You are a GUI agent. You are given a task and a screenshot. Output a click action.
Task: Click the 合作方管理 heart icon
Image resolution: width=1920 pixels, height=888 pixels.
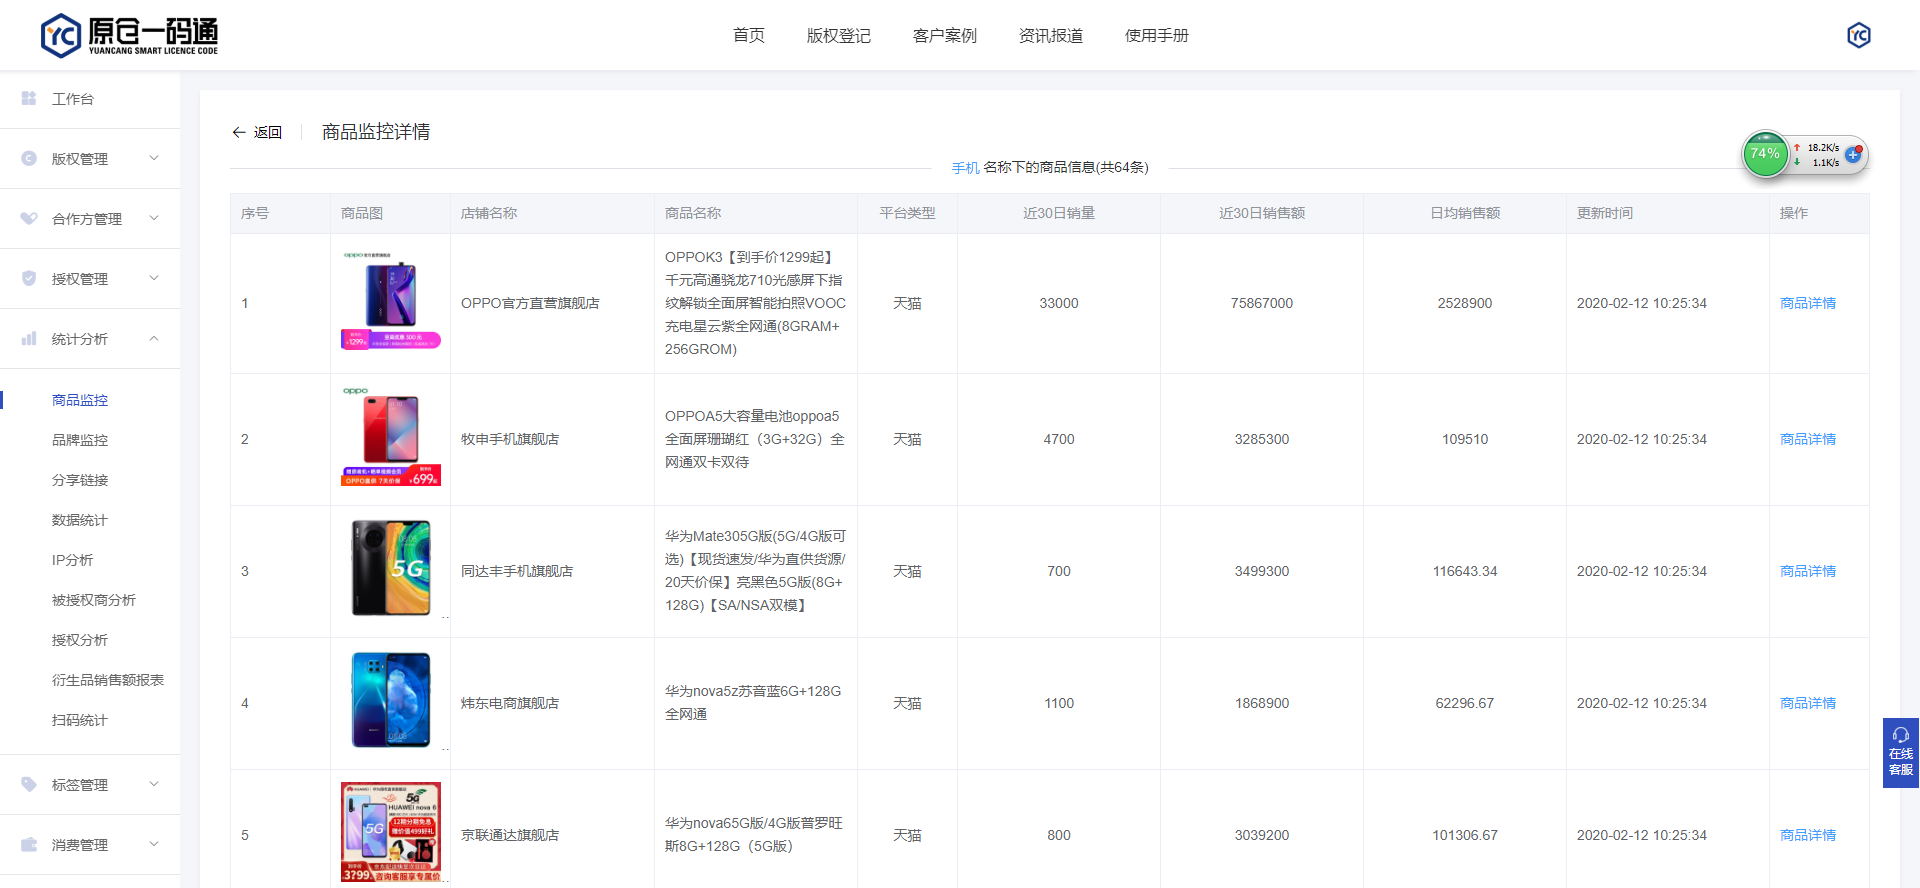point(29,218)
